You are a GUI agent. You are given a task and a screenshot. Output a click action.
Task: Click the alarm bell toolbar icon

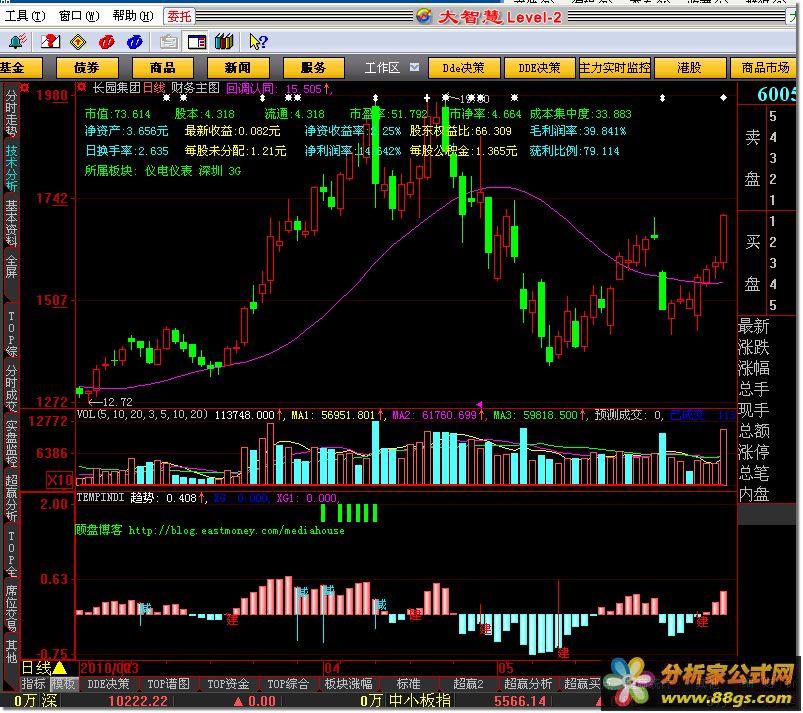(17, 41)
